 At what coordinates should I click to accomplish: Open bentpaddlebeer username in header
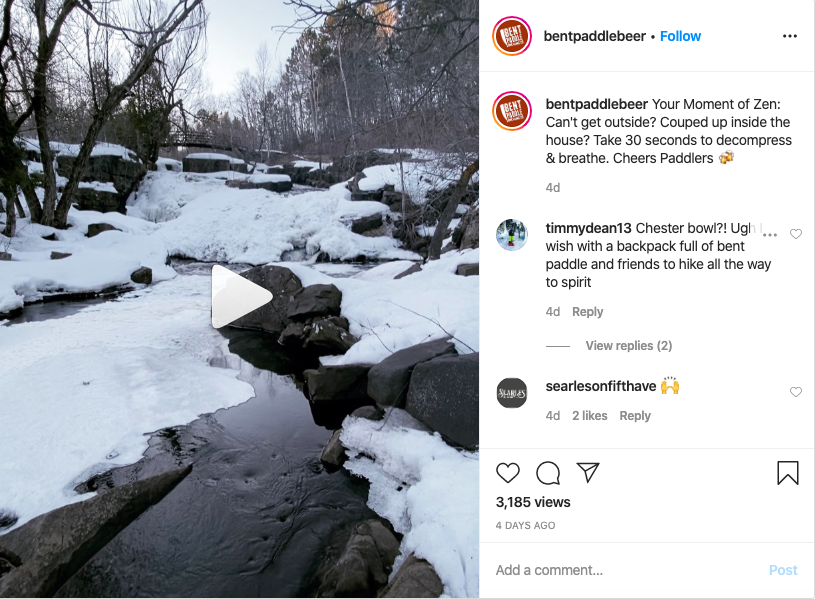pyautogui.click(x=594, y=36)
